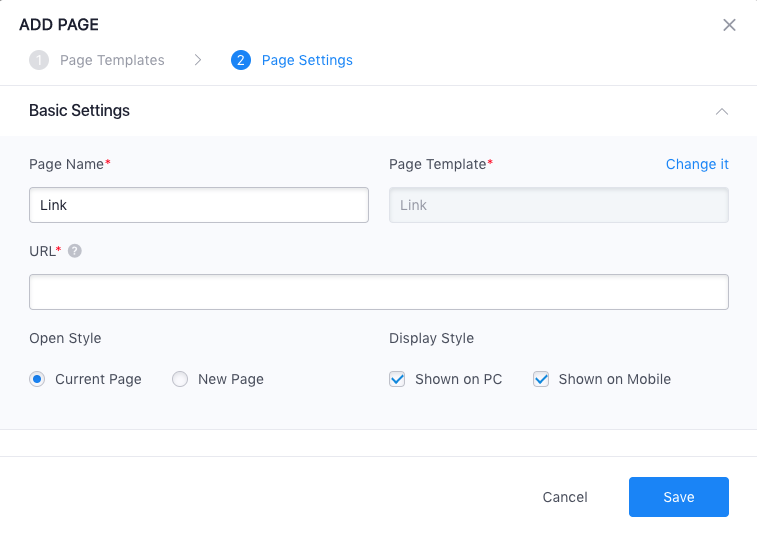
Task: Click the Open Style label
Action: coord(65,338)
